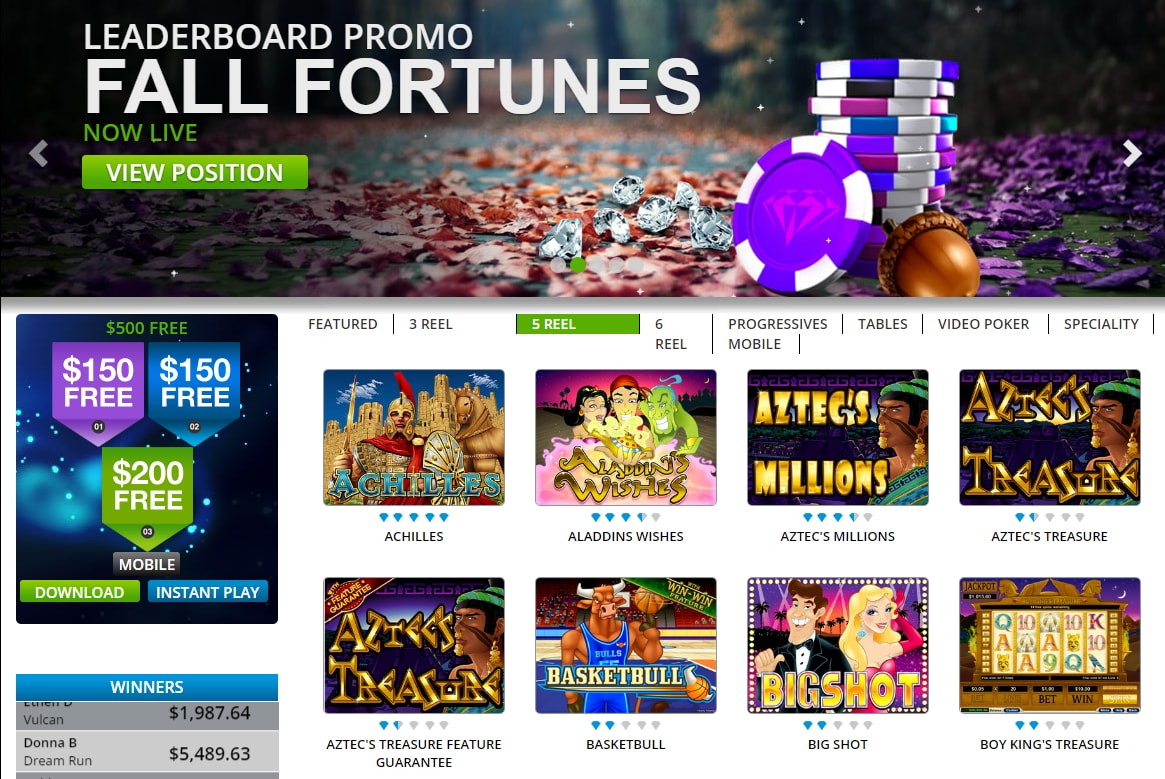
Task: Click the $150 Free purple bonus badge
Action: click(x=98, y=392)
